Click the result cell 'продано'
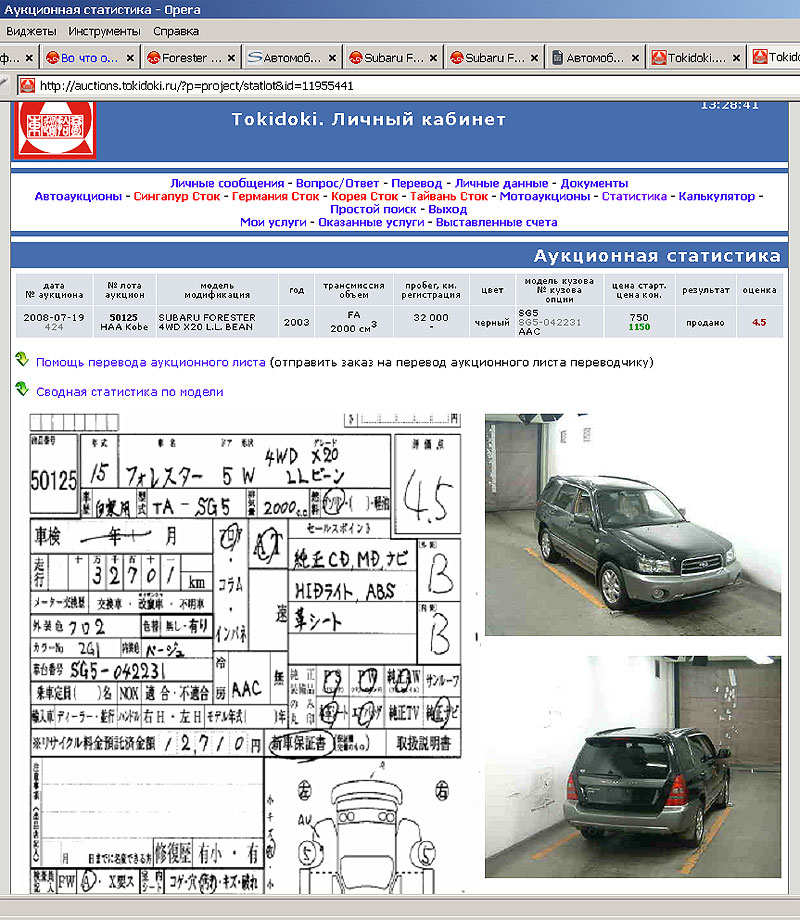 (706, 323)
